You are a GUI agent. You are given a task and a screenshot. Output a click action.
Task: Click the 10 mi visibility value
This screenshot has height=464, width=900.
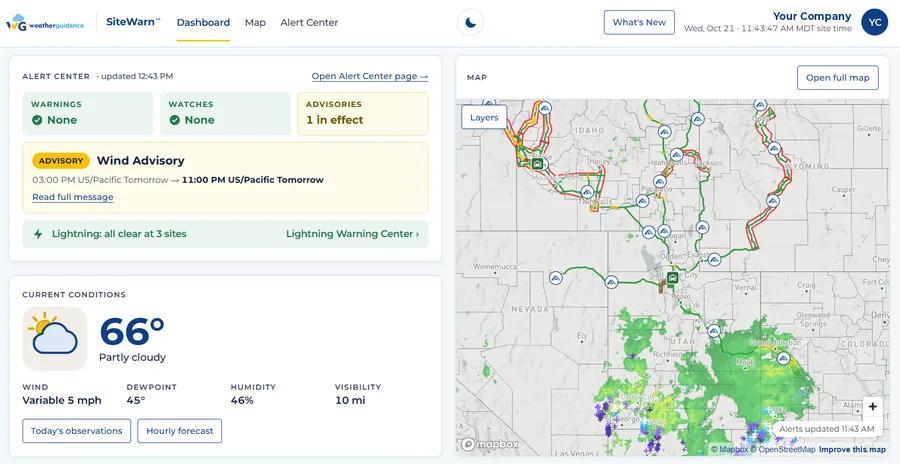(350, 400)
